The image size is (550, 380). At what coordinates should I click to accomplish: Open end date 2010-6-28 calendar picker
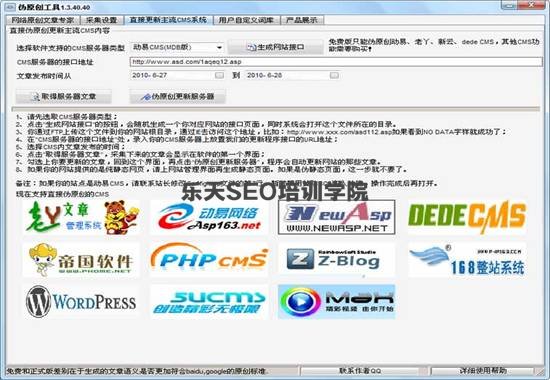tap(334, 75)
